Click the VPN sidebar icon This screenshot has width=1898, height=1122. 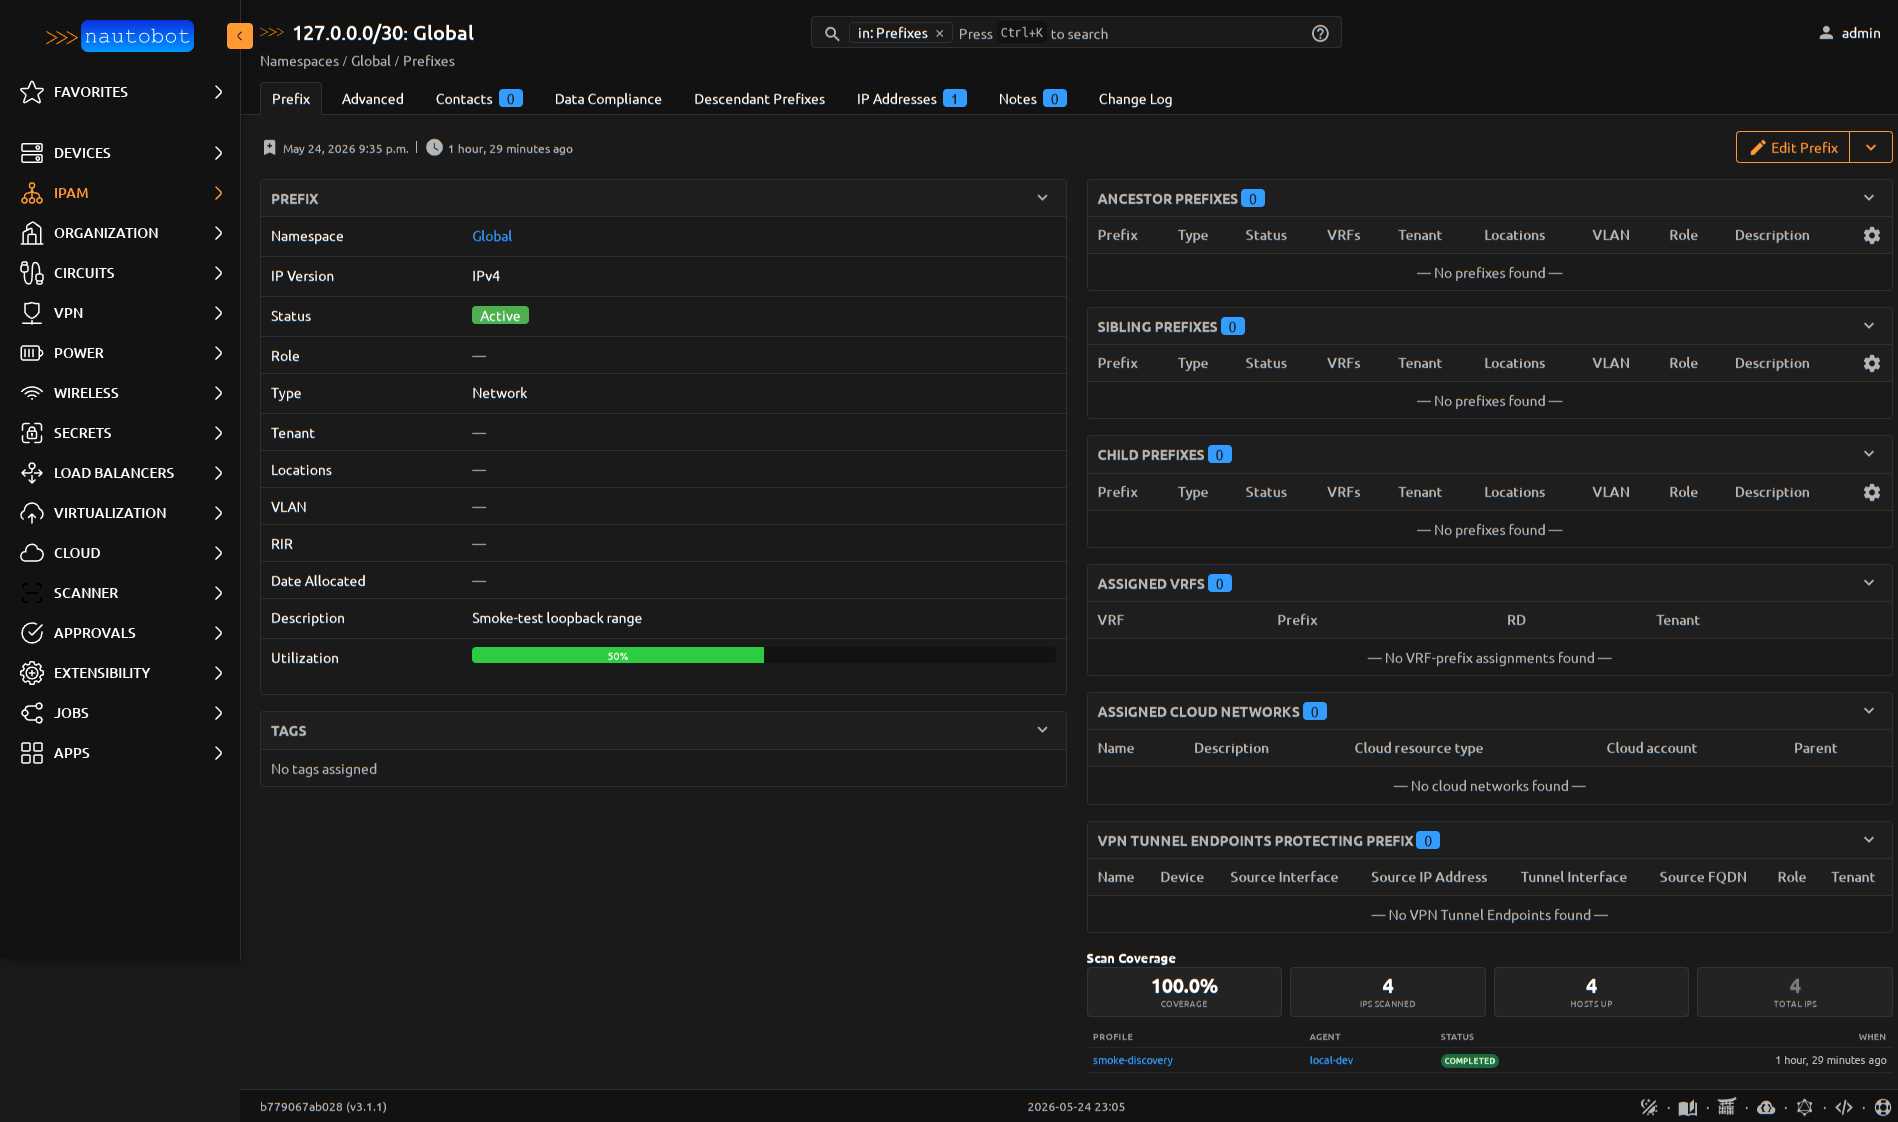32,313
